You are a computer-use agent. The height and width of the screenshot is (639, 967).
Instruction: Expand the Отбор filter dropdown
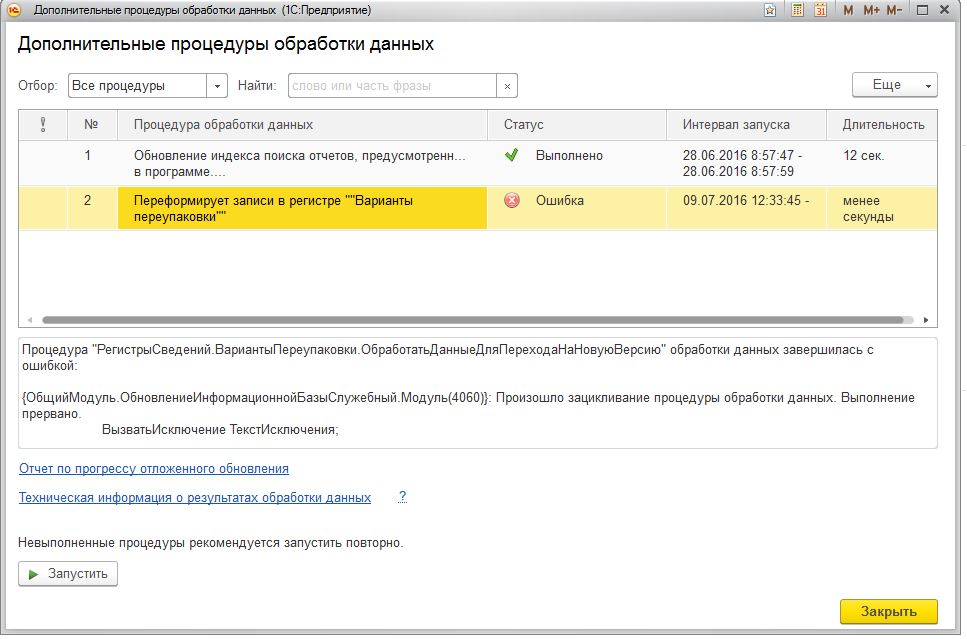(217, 86)
